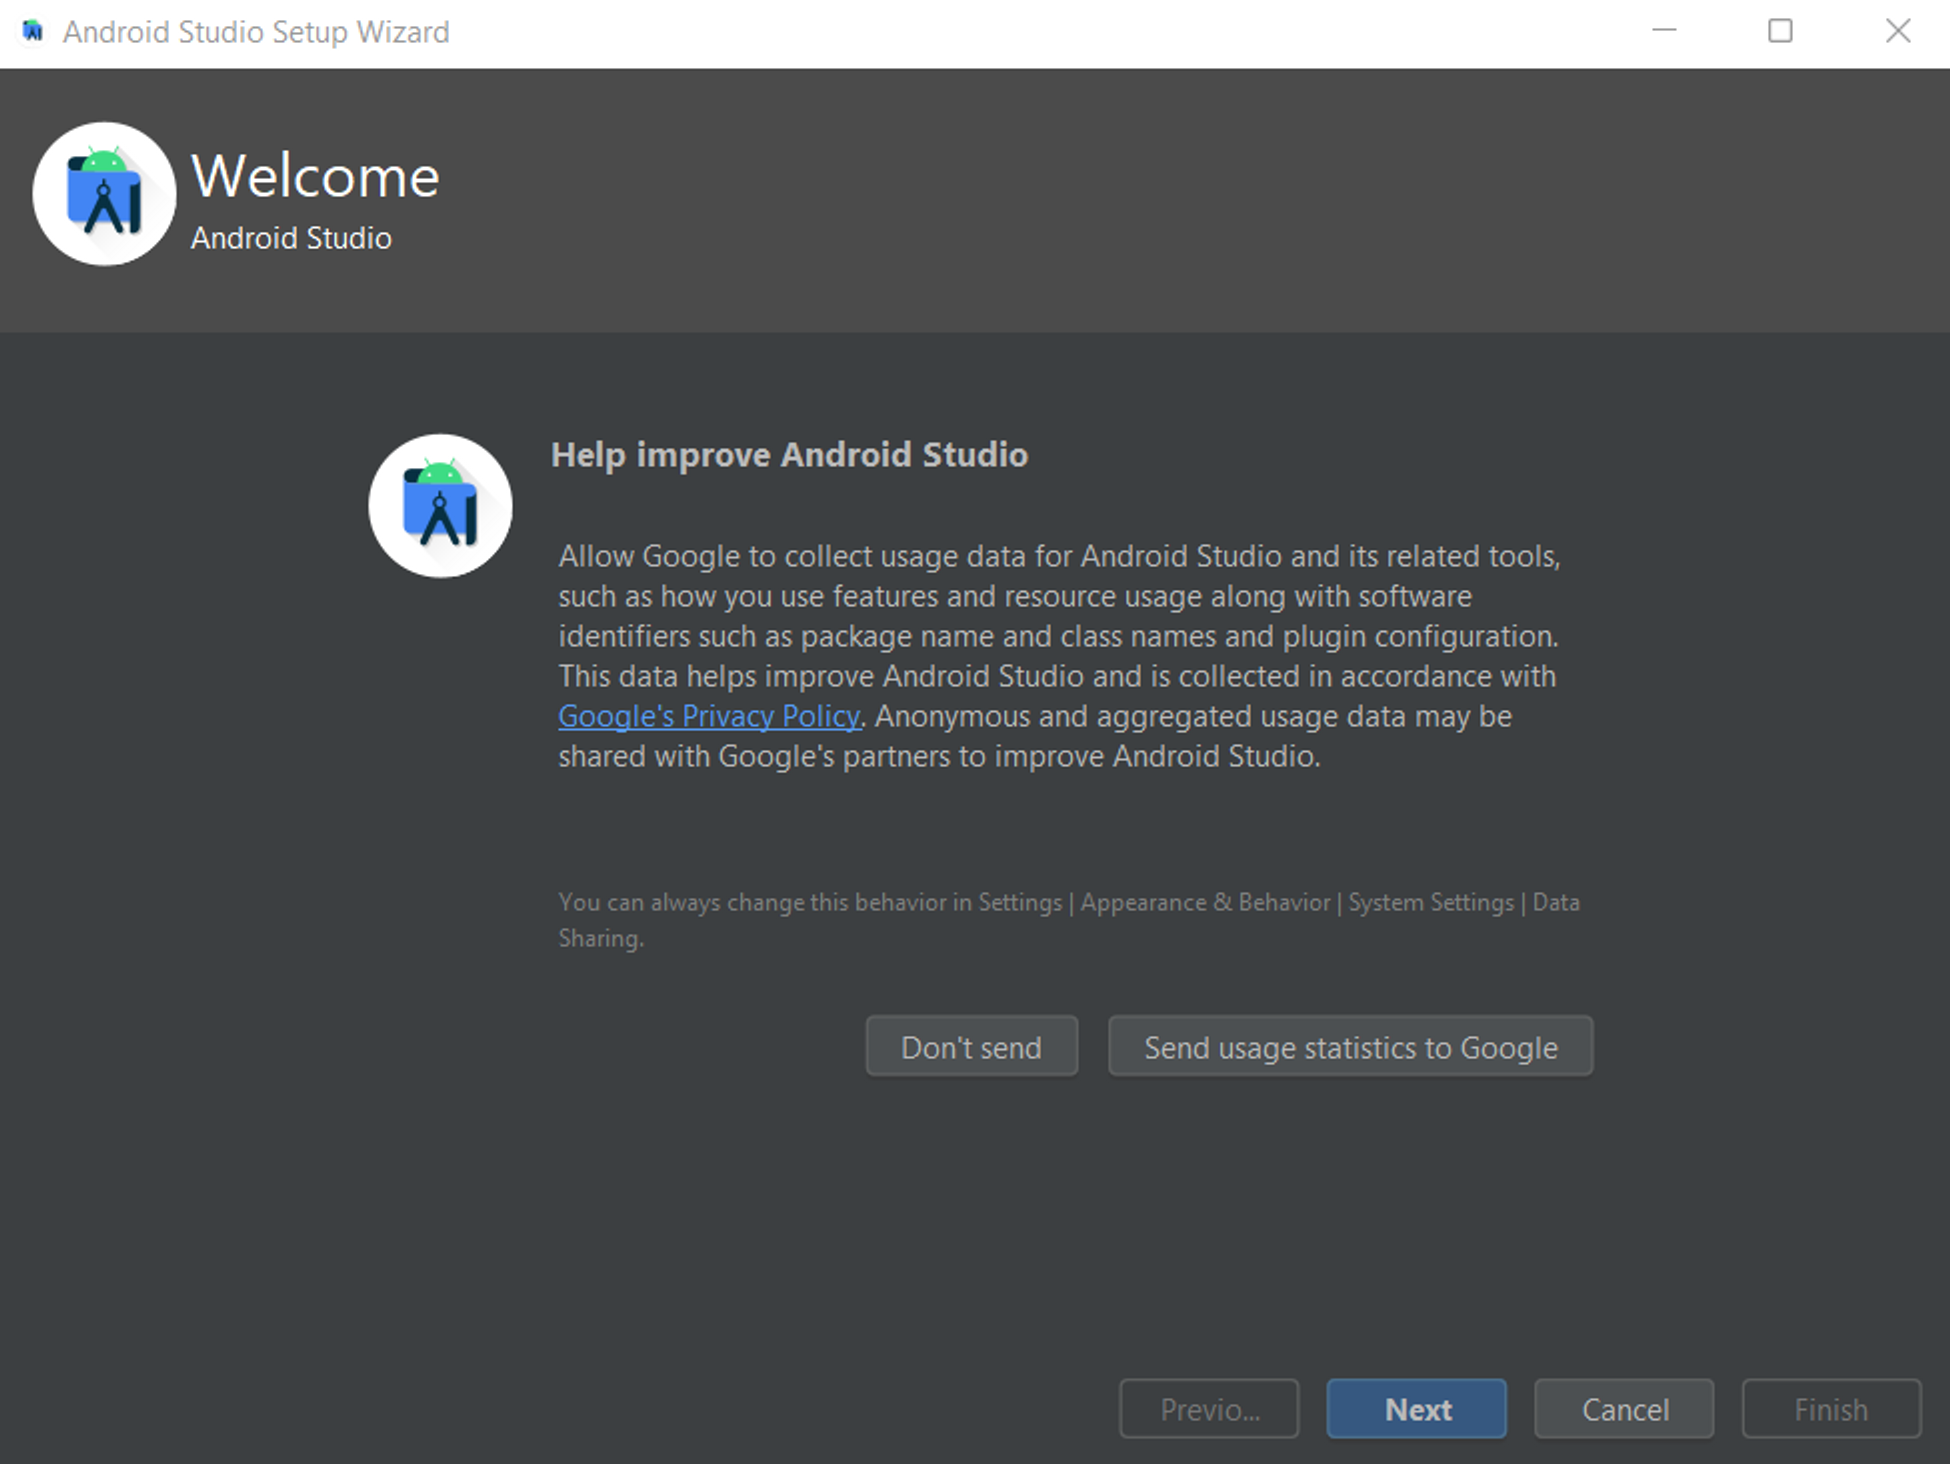Cancel the setup wizard
Image resolution: width=1950 pixels, height=1464 pixels.
[x=1624, y=1409]
